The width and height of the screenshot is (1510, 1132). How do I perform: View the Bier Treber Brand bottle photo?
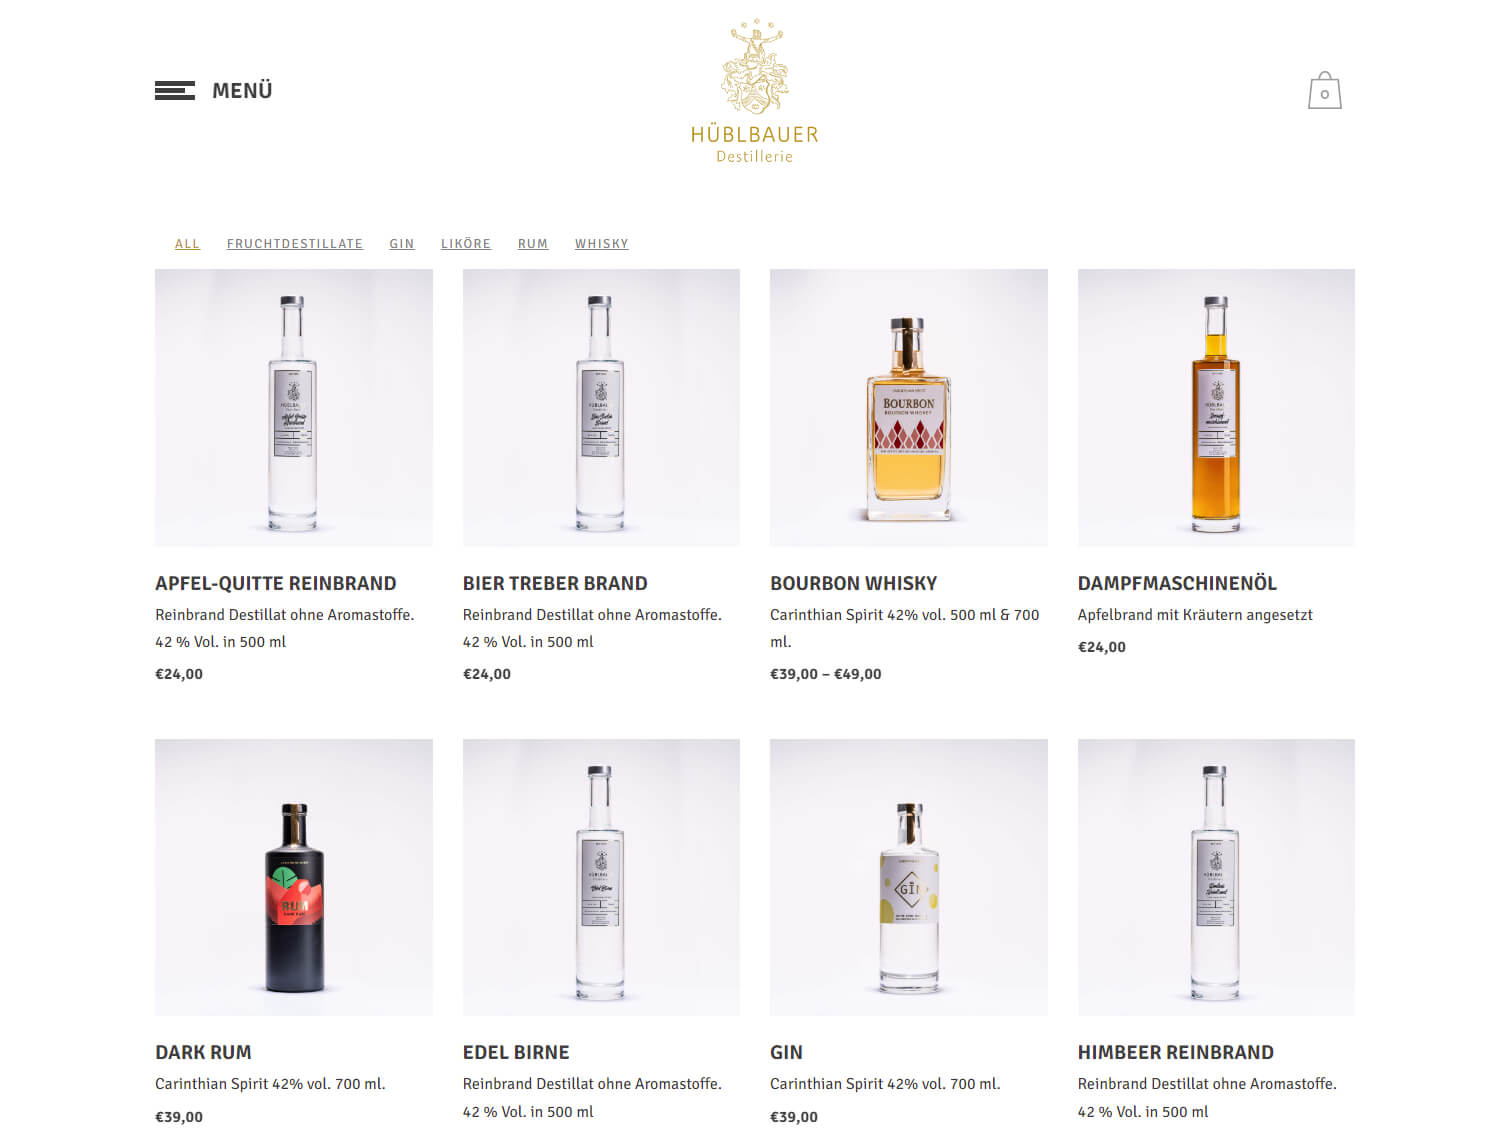[601, 408]
